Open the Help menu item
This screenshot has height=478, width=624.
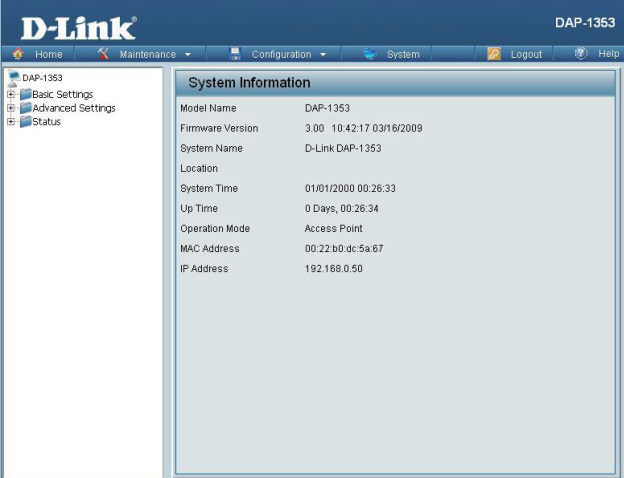pos(608,54)
